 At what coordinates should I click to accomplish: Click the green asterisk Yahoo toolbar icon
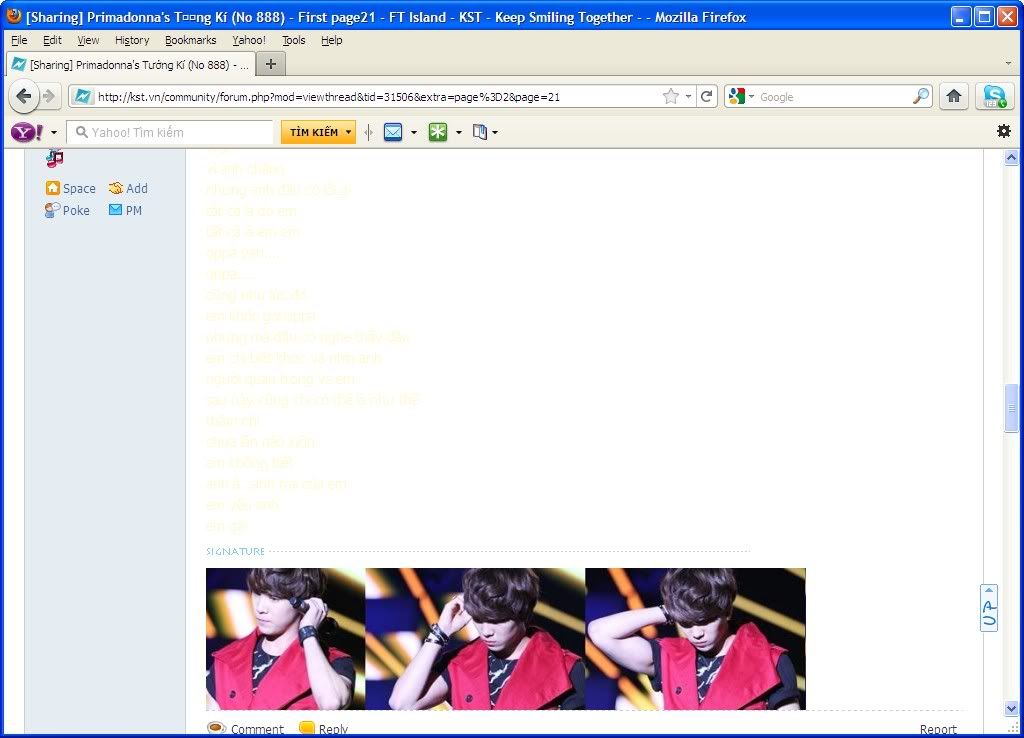438,133
